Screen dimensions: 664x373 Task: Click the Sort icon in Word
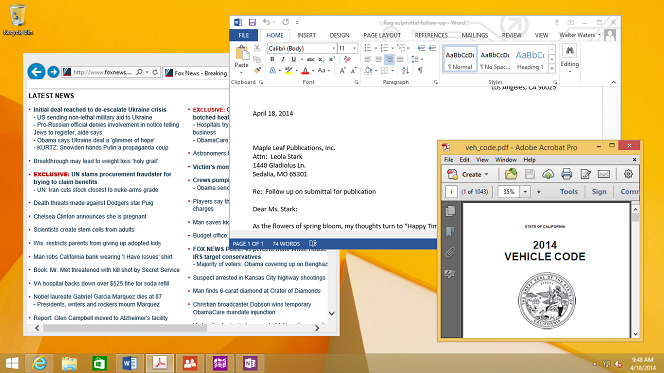pos(405,70)
